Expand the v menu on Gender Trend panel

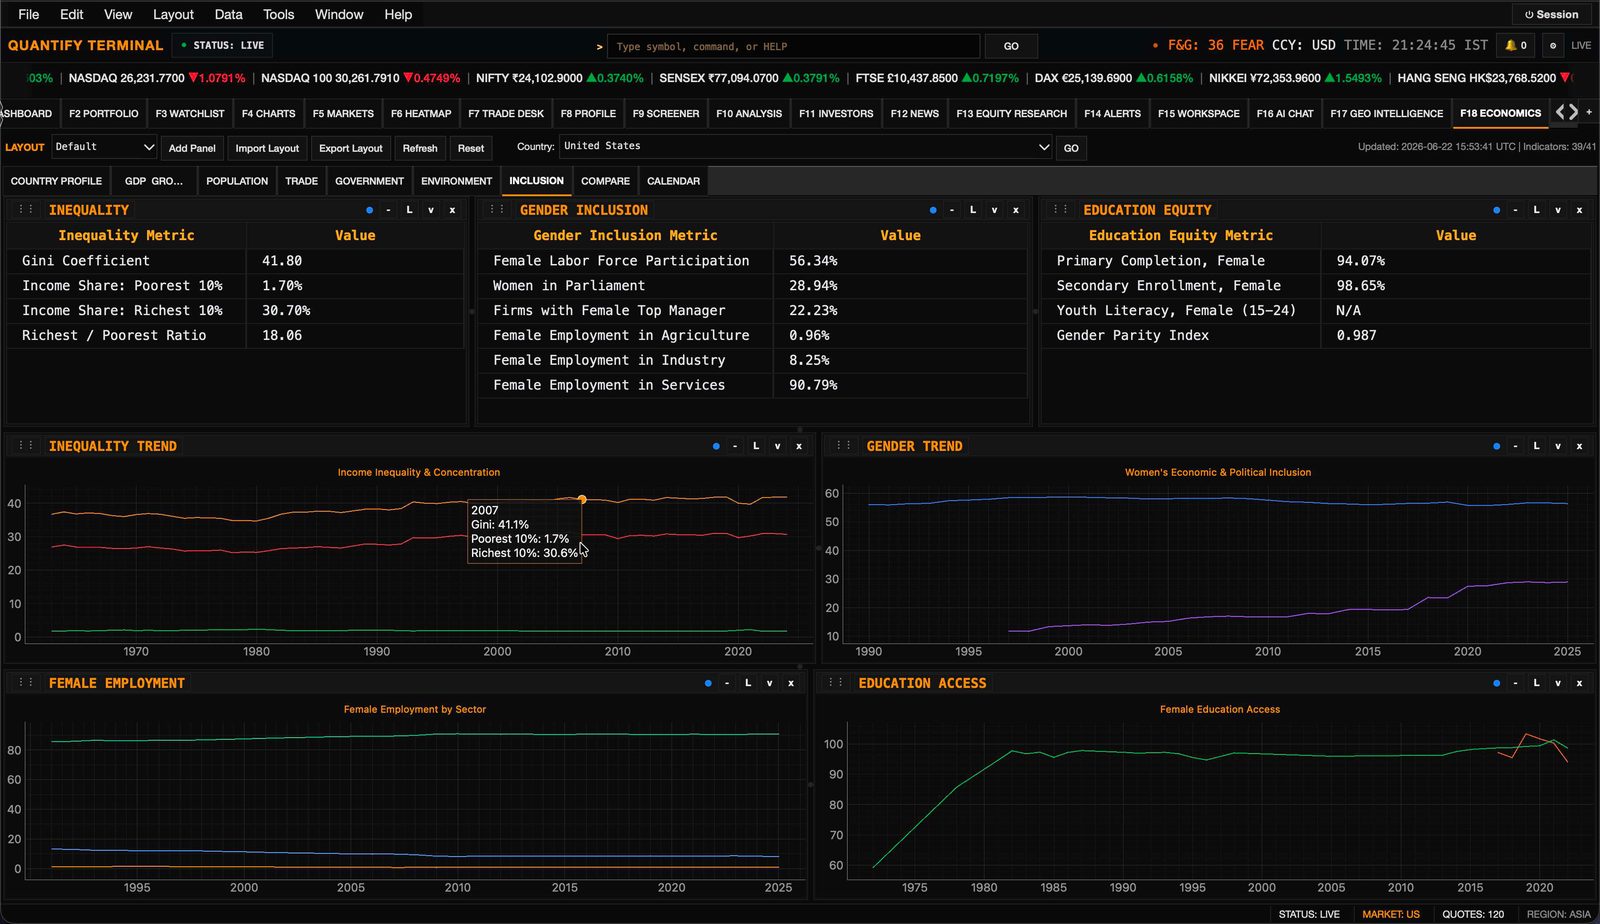[1558, 446]
